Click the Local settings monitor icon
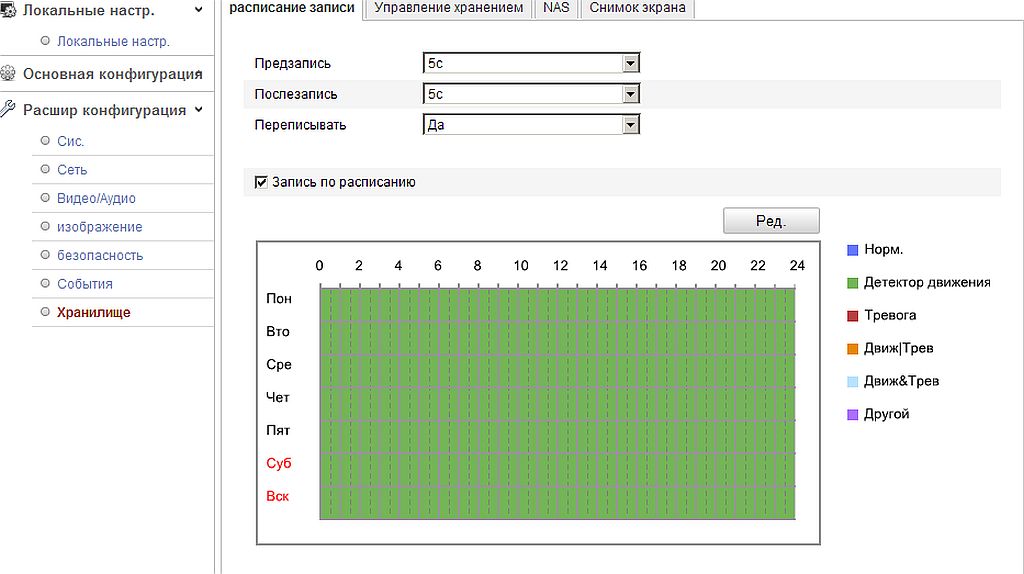Image resolution: width=1024 pixels, height=574 pixels. [x=8, y=10]
